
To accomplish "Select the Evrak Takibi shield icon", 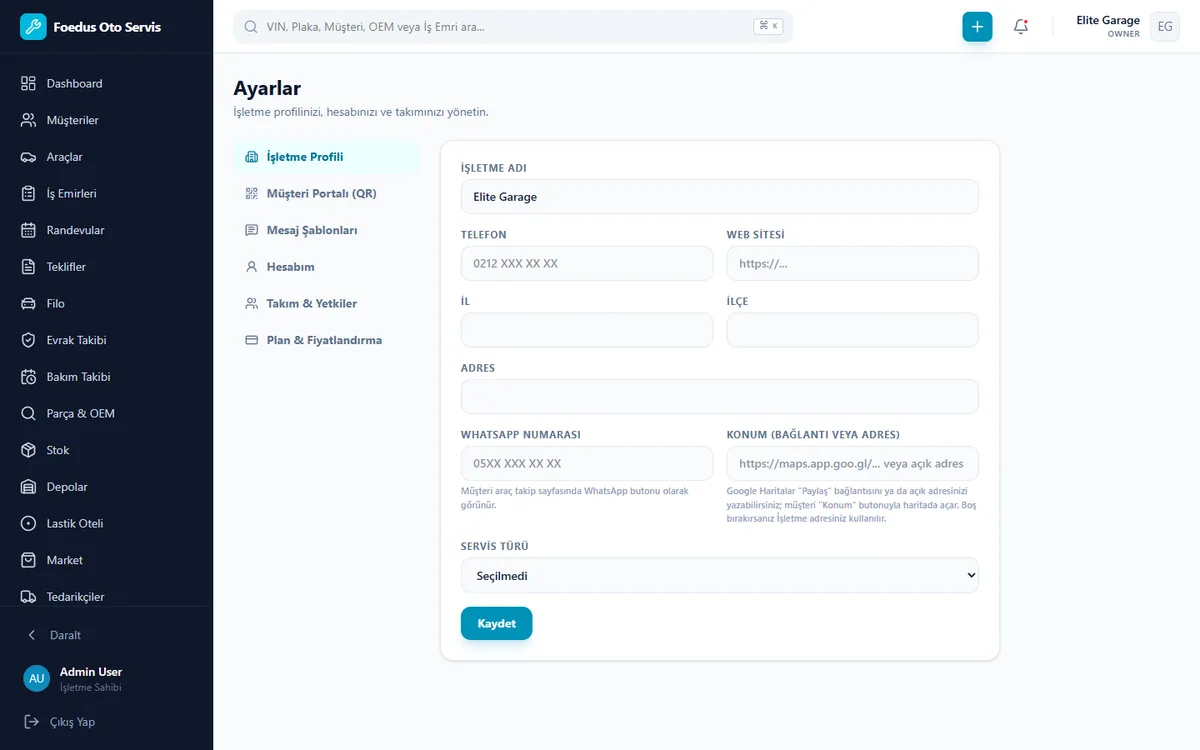I will tap(28, 340).
